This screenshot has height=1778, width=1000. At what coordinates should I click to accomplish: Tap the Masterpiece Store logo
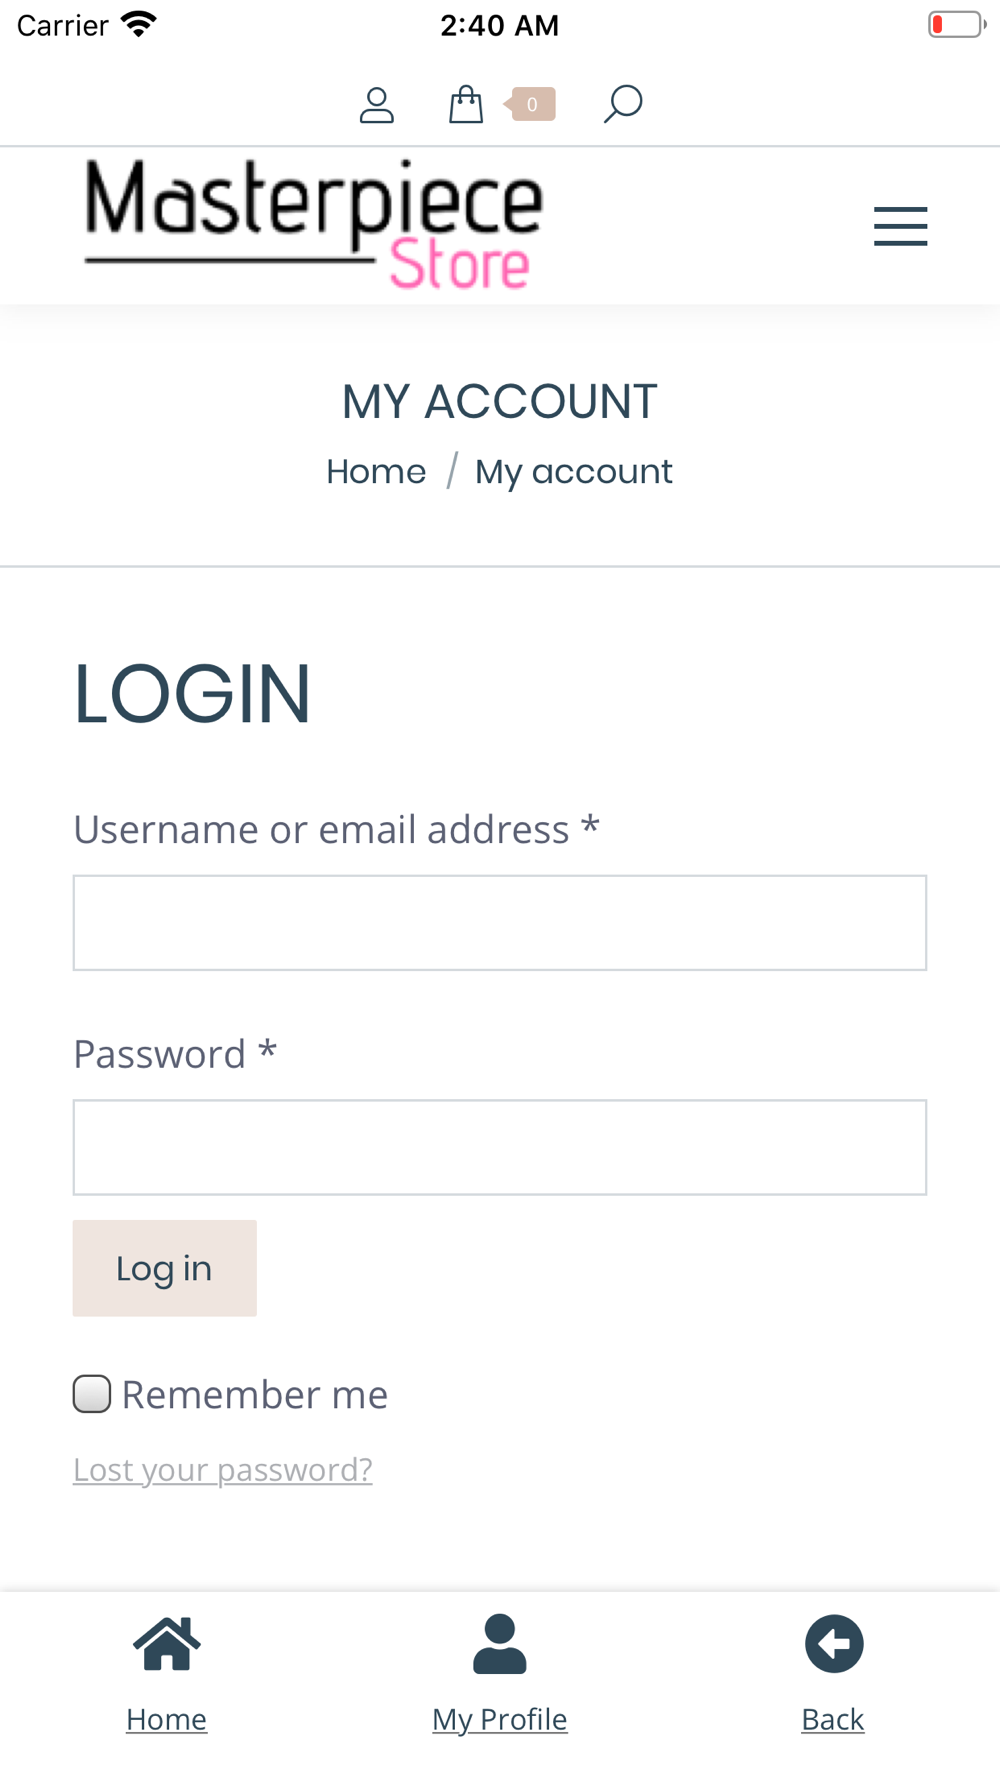click(x=314, y=225)
